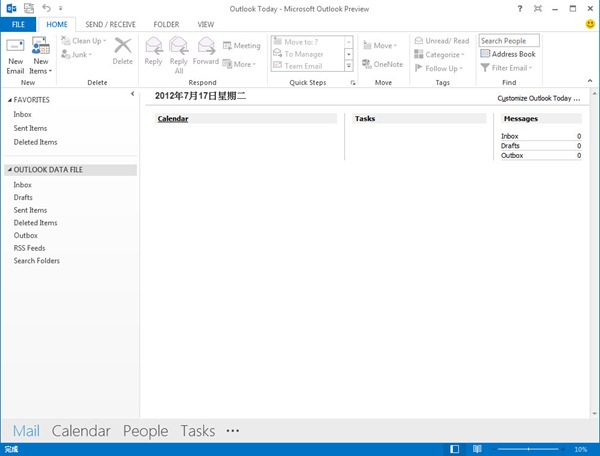Switch to Normal view status bar icon
Viewport: 600px width, 456px height.
(454, 449)
